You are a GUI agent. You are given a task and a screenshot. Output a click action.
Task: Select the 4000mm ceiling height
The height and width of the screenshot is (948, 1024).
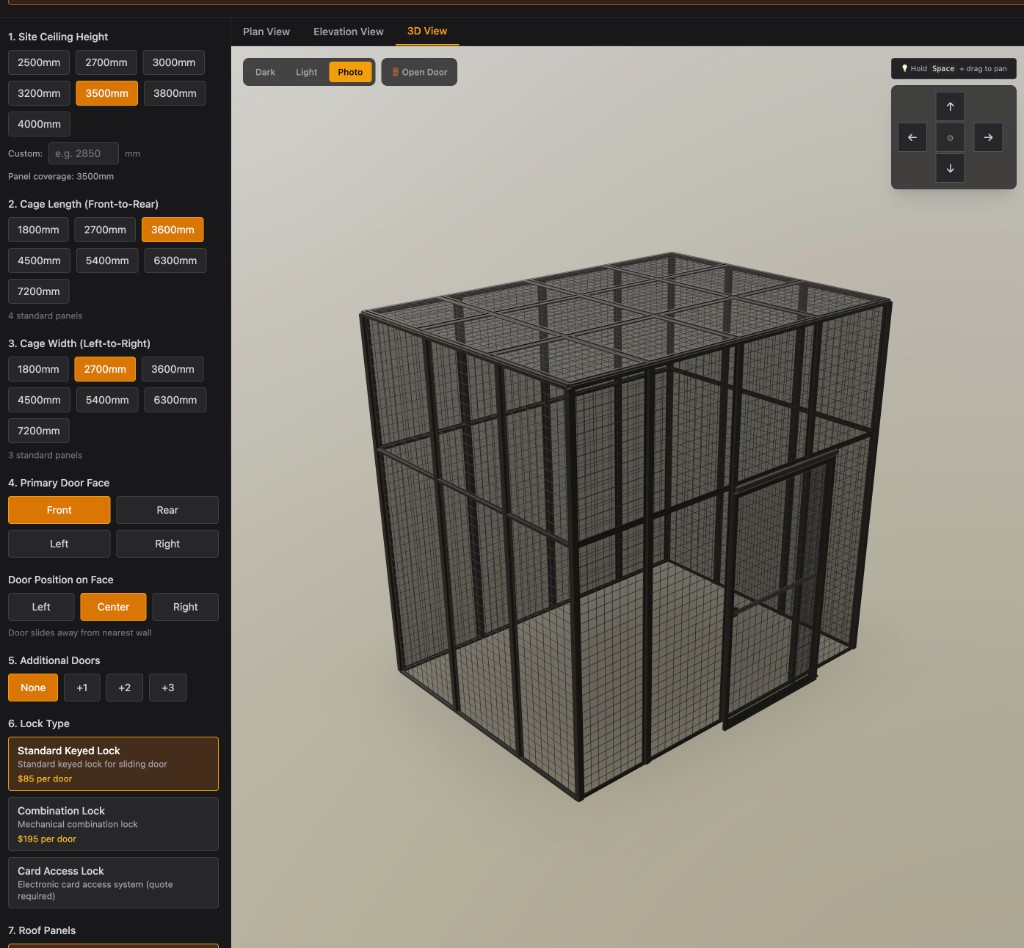tap(39, 124)
